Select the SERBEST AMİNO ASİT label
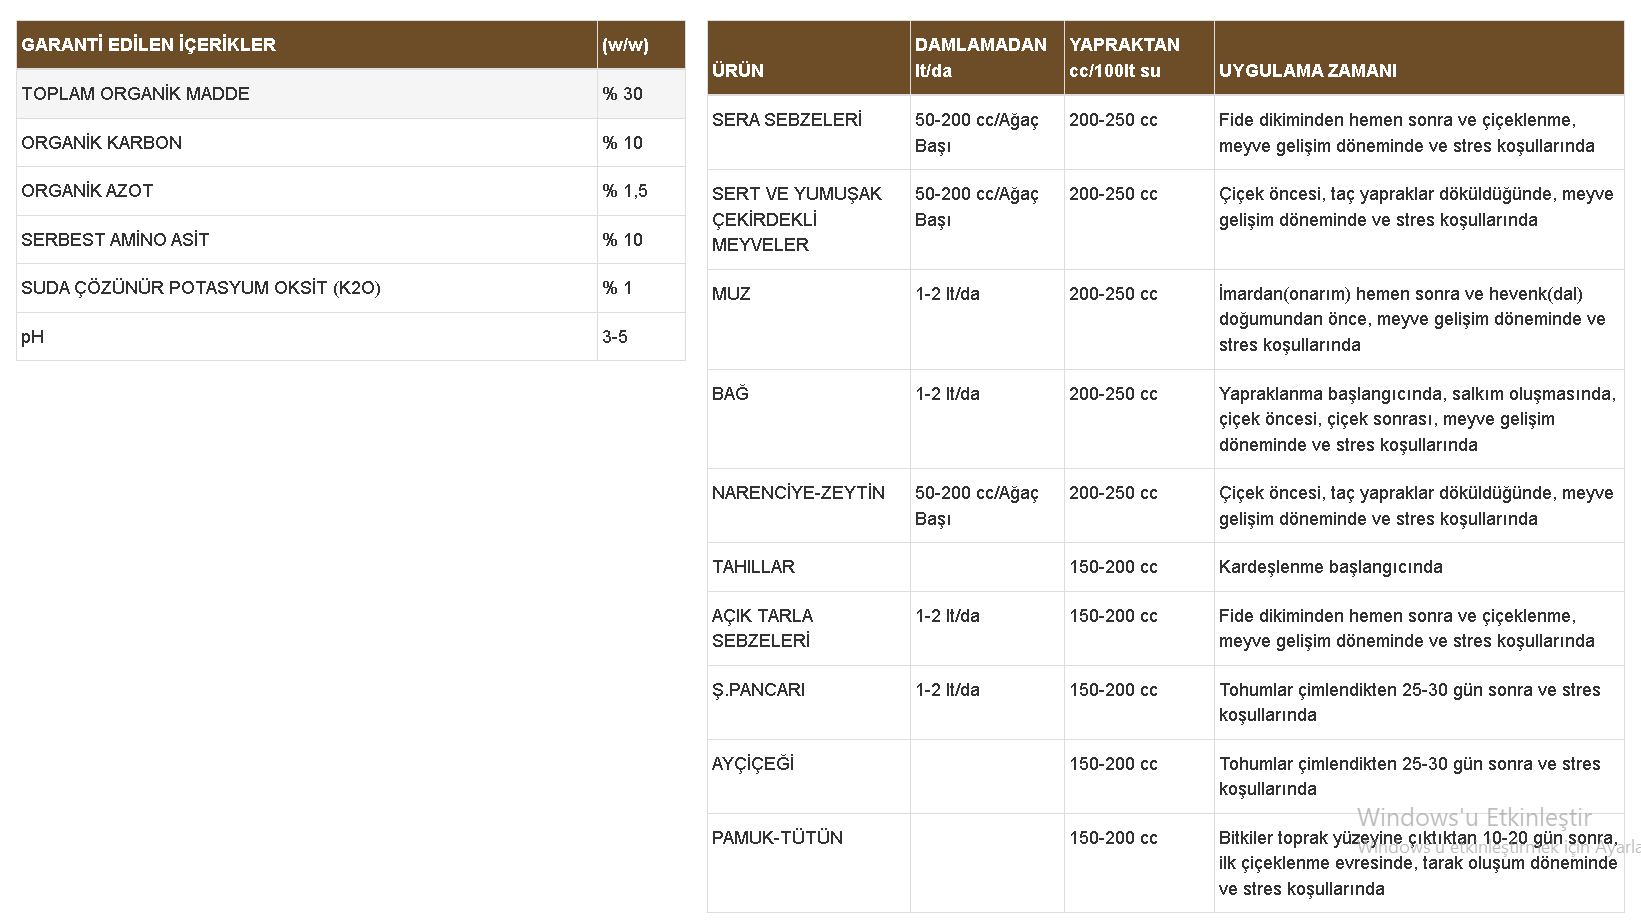The width and height of the screenshot is (1641, 923). coord(115,240)
